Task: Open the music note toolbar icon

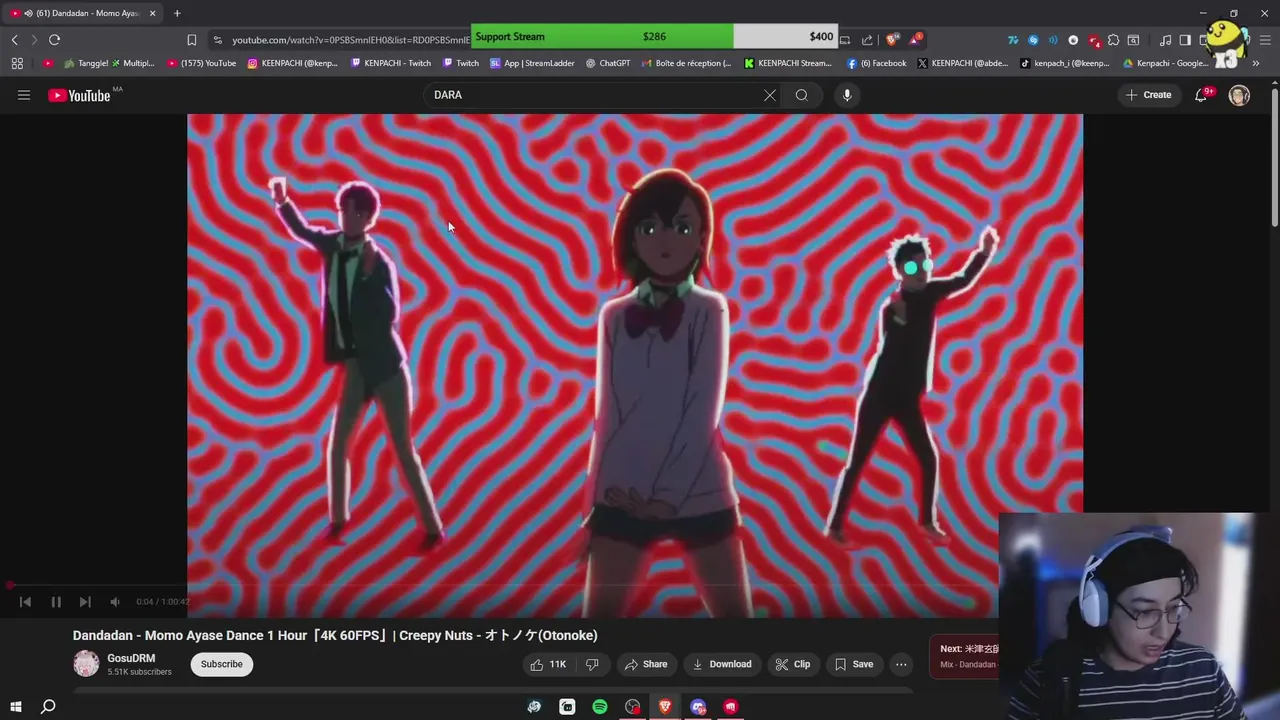Action: pyautogui.click(x=1165, y=40)
